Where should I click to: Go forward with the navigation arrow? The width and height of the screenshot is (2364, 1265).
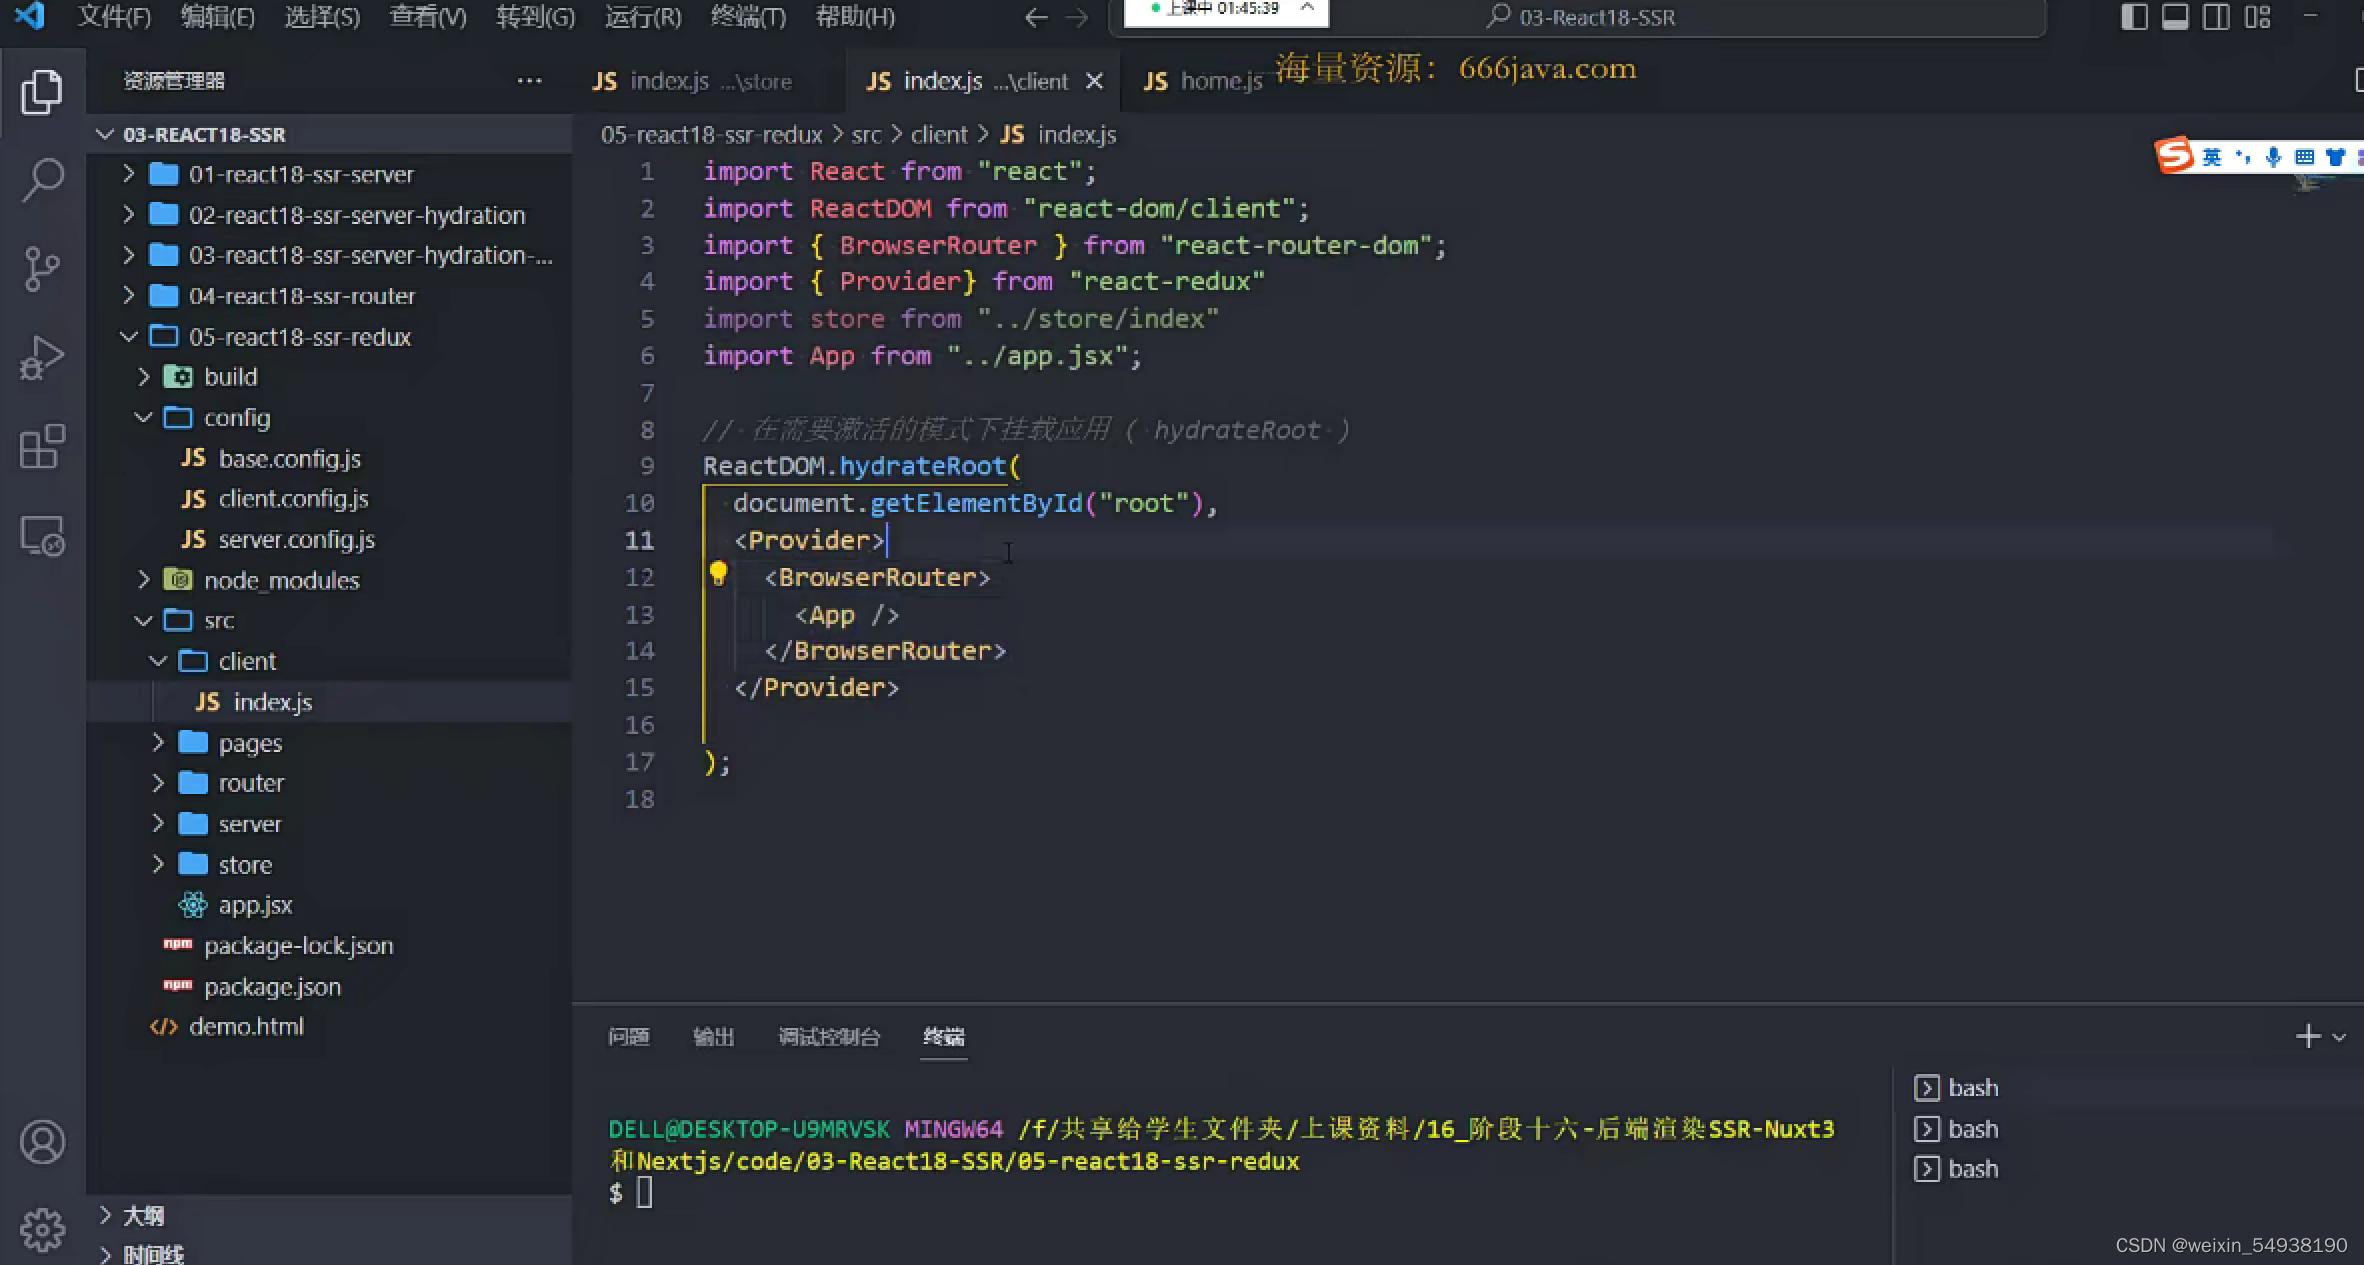pyautogui.click(x=1076, y=17)
